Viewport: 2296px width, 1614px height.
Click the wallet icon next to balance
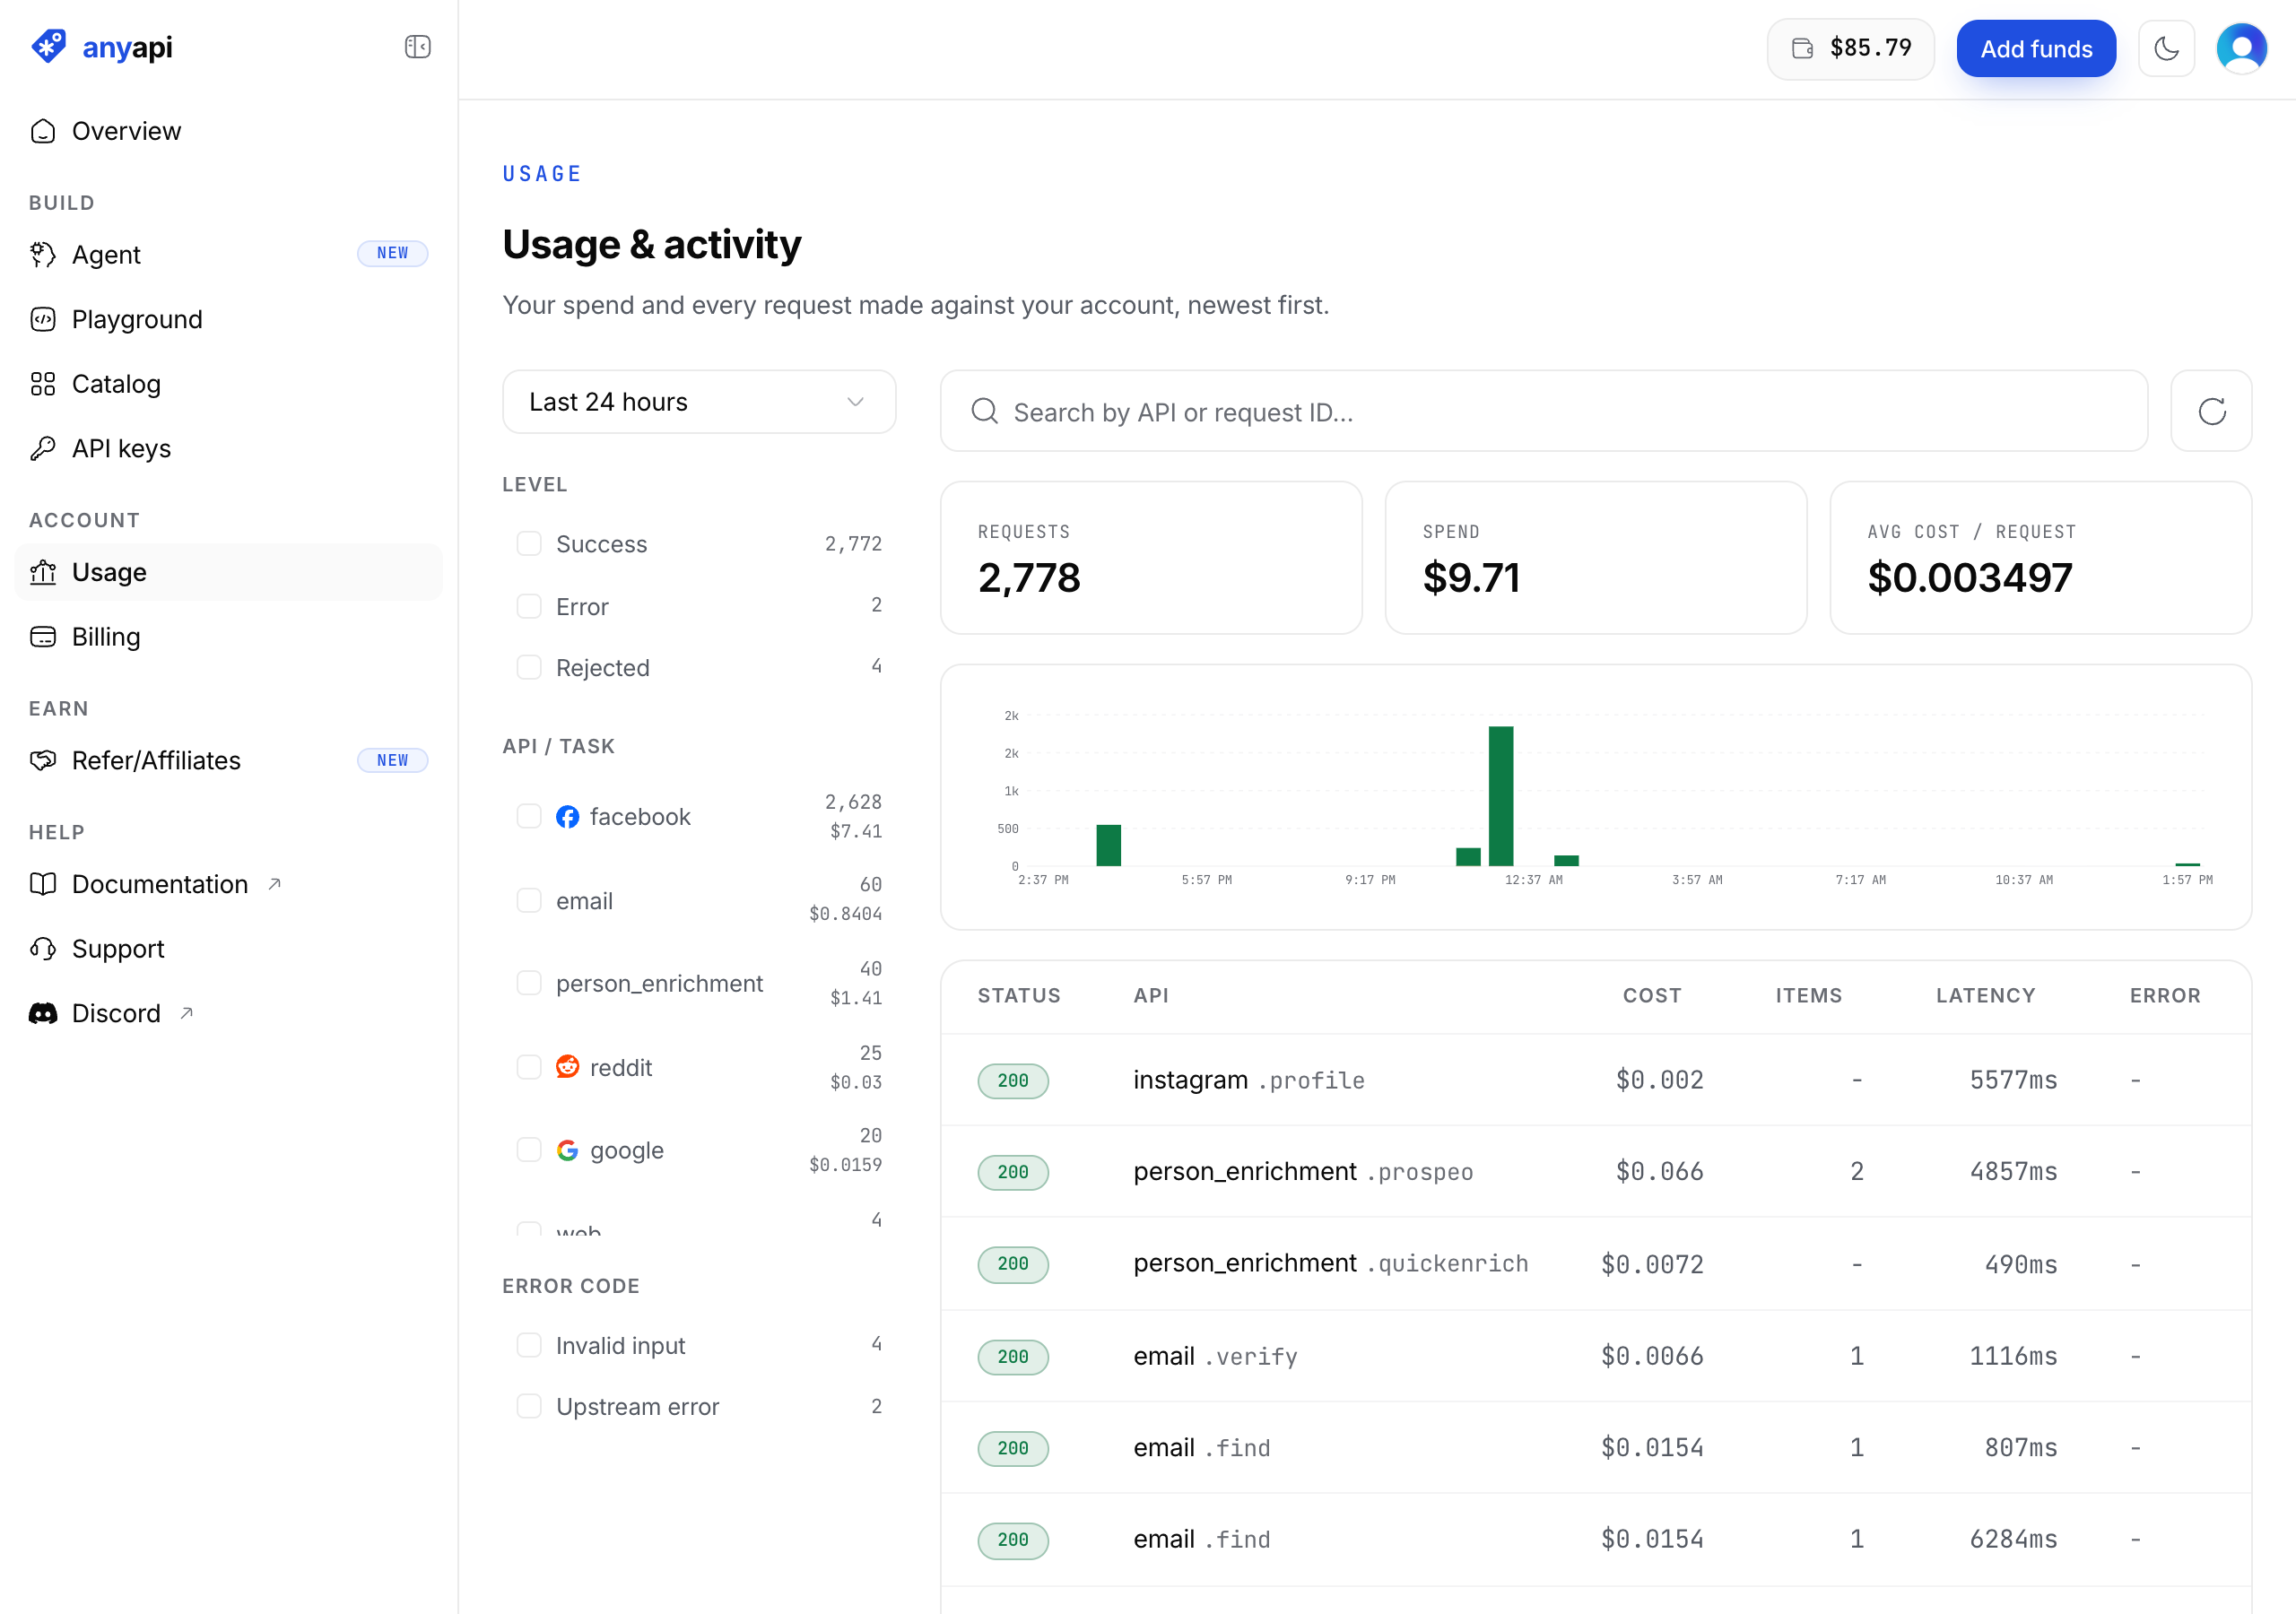(1802, 48)
